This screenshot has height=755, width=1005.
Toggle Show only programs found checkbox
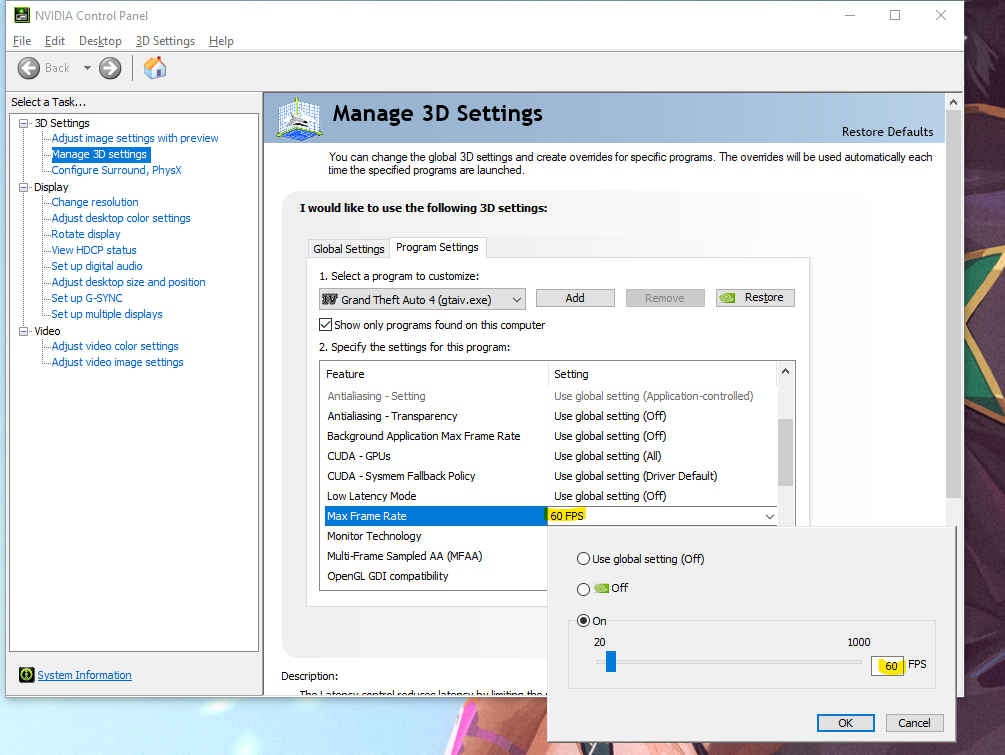tap(326, 325)
